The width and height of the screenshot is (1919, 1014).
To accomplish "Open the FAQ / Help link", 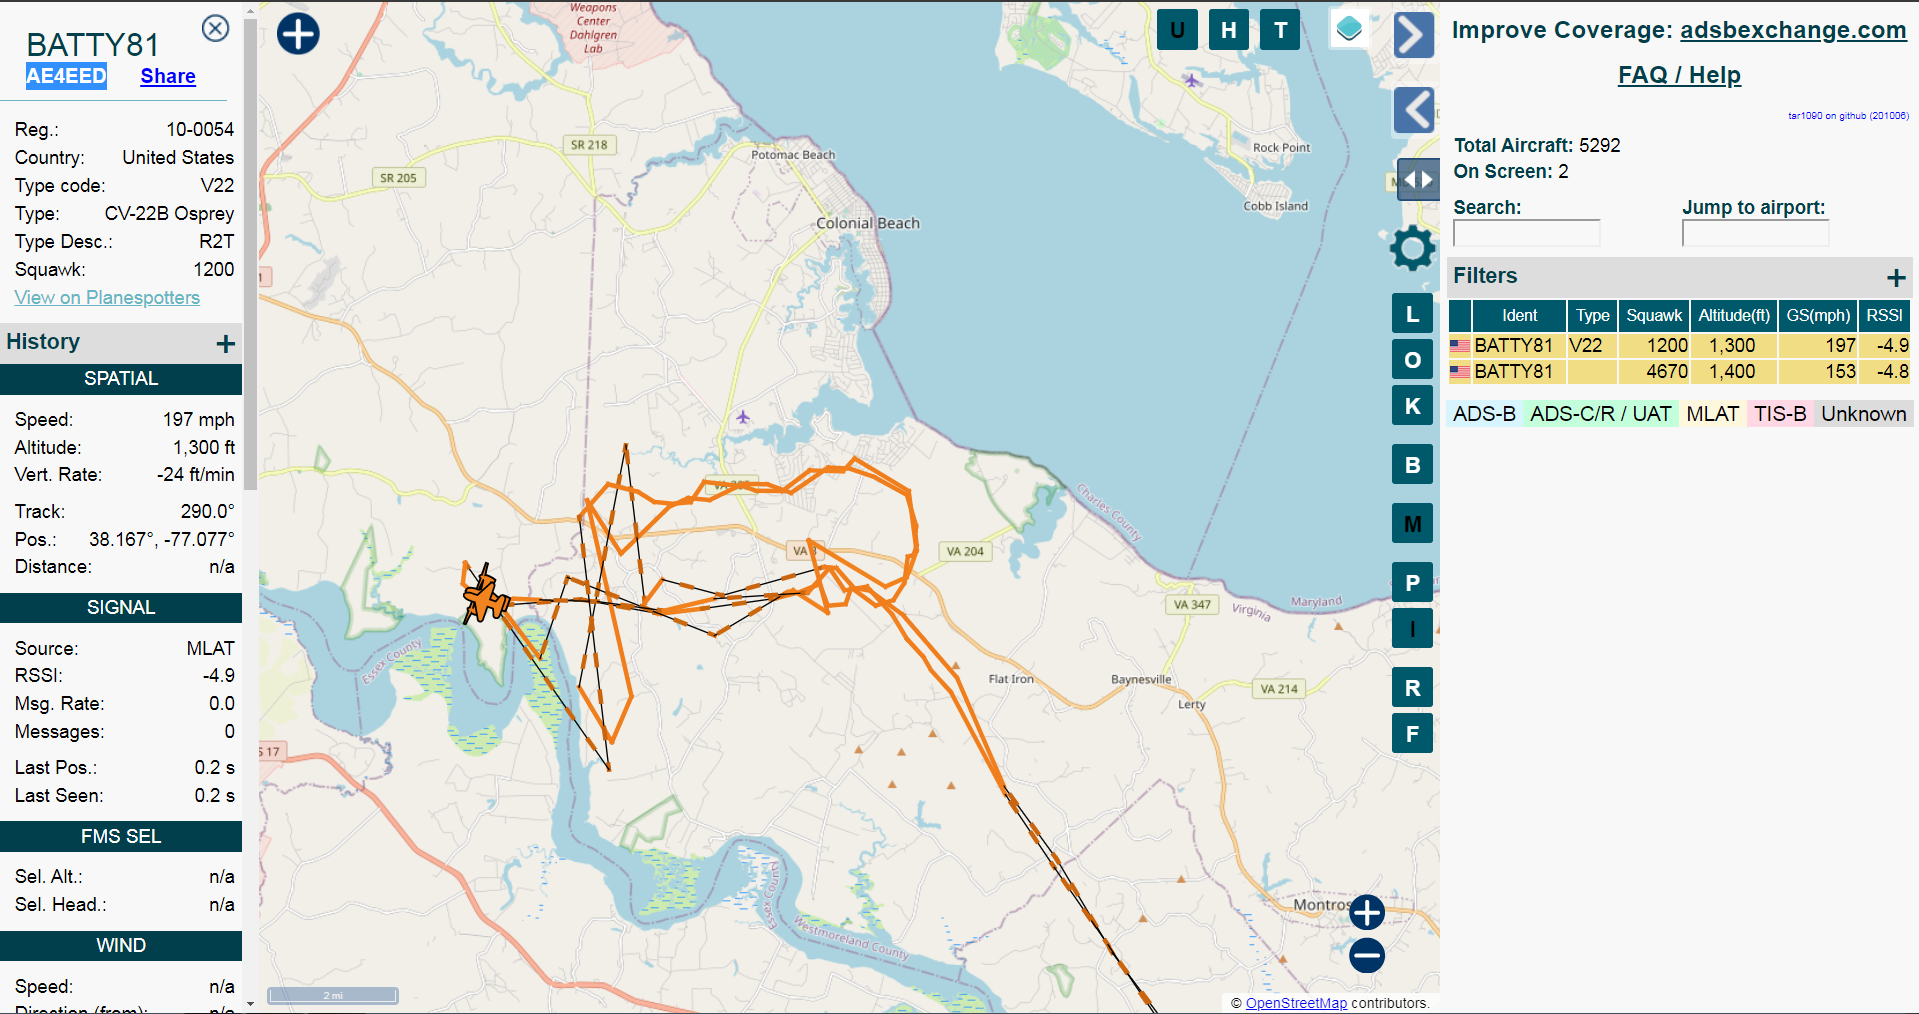I will (x=1679, y=75).
